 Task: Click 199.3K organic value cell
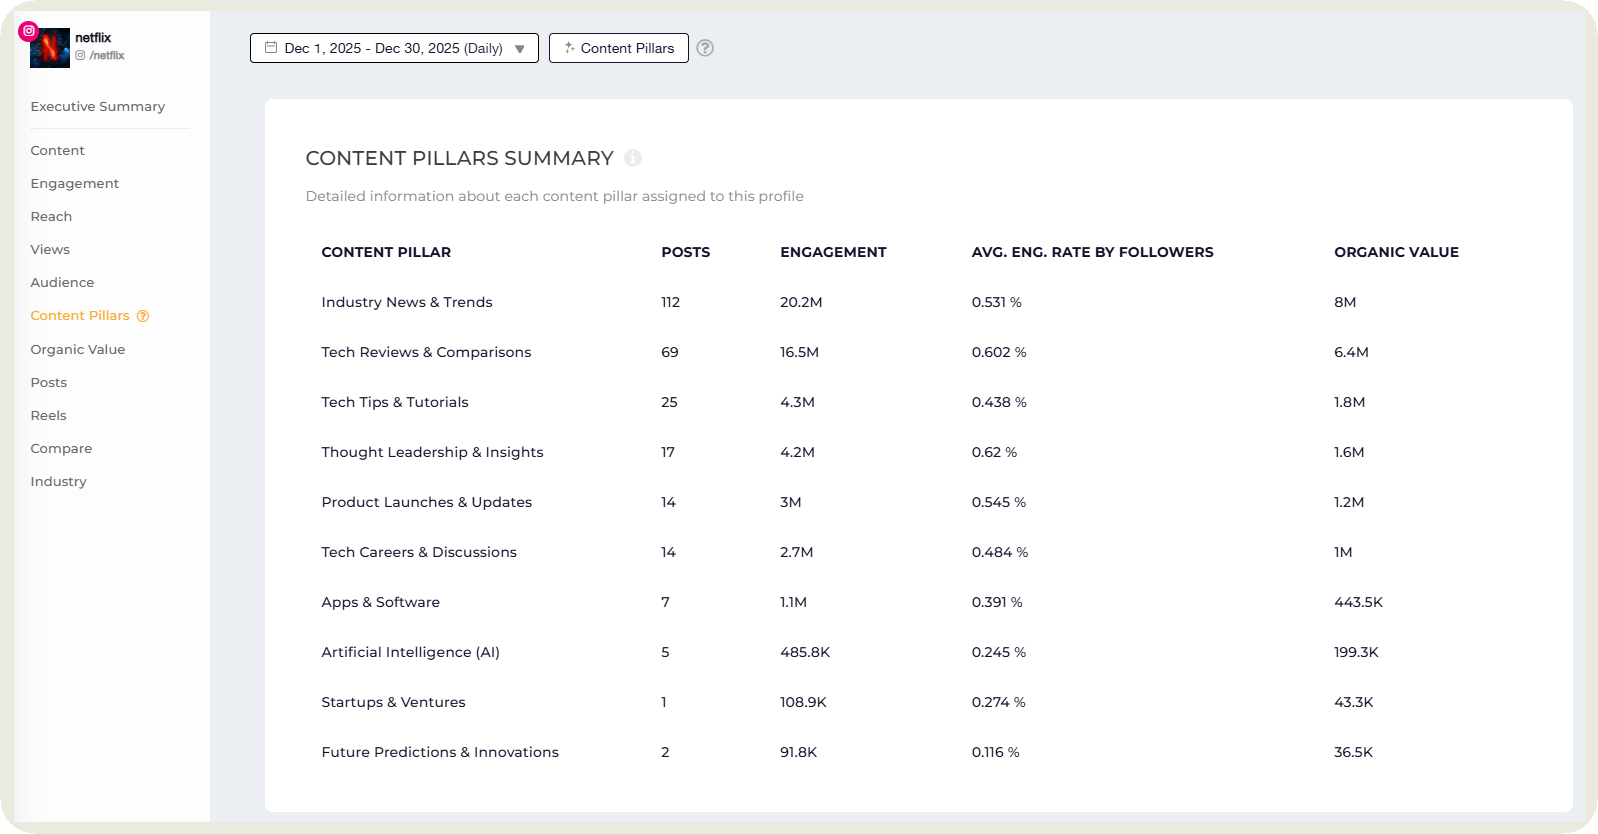pos(1356,652)
